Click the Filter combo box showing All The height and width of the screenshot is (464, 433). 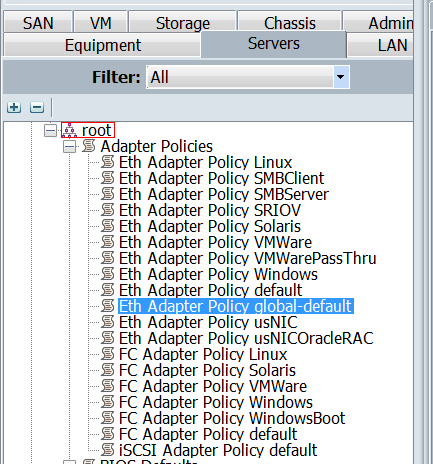pos(248,77)
